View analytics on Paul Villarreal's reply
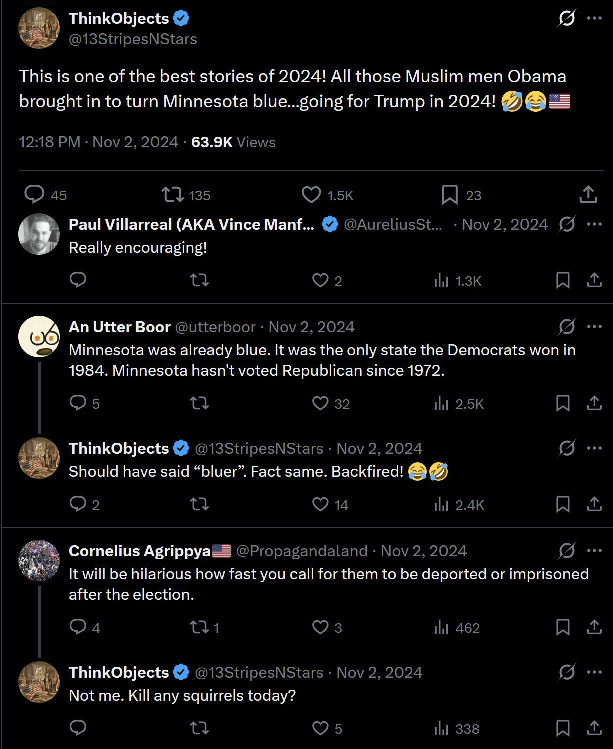This screenshot has width=613, height=749. [x=441, y=281]
